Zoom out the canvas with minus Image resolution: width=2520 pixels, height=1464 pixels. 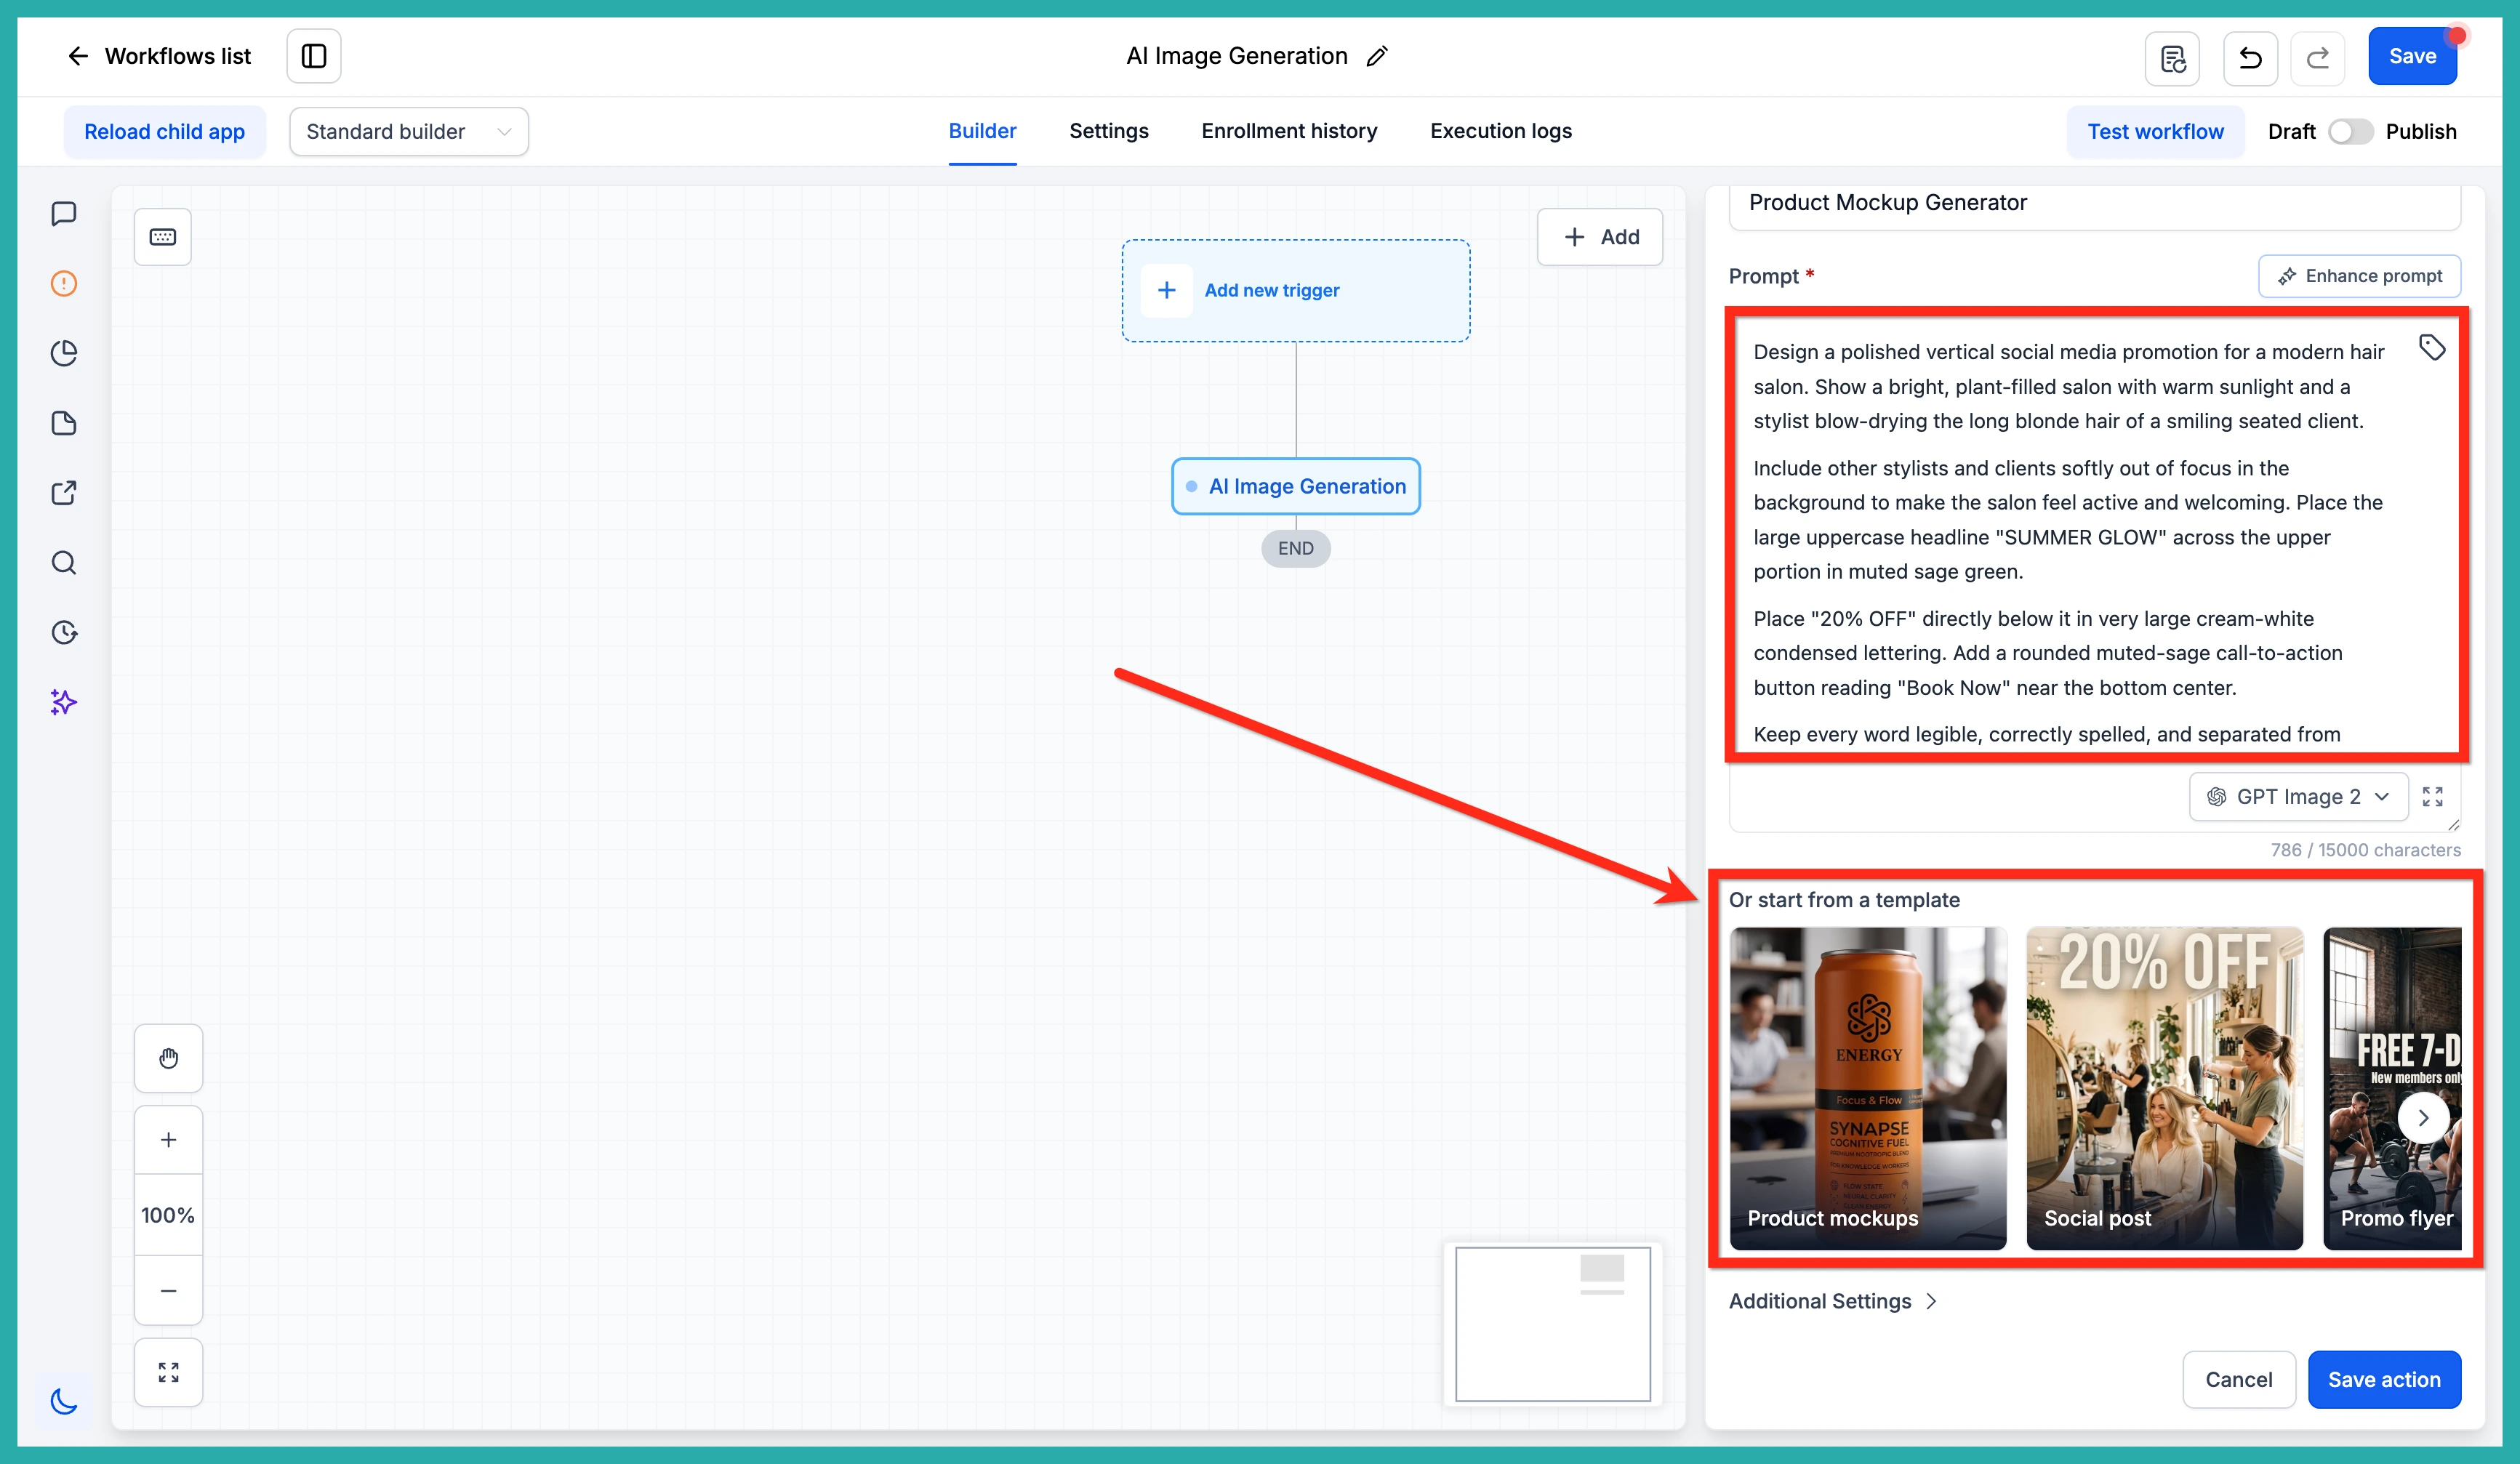pyautogui.click(x=169, y=1290)
